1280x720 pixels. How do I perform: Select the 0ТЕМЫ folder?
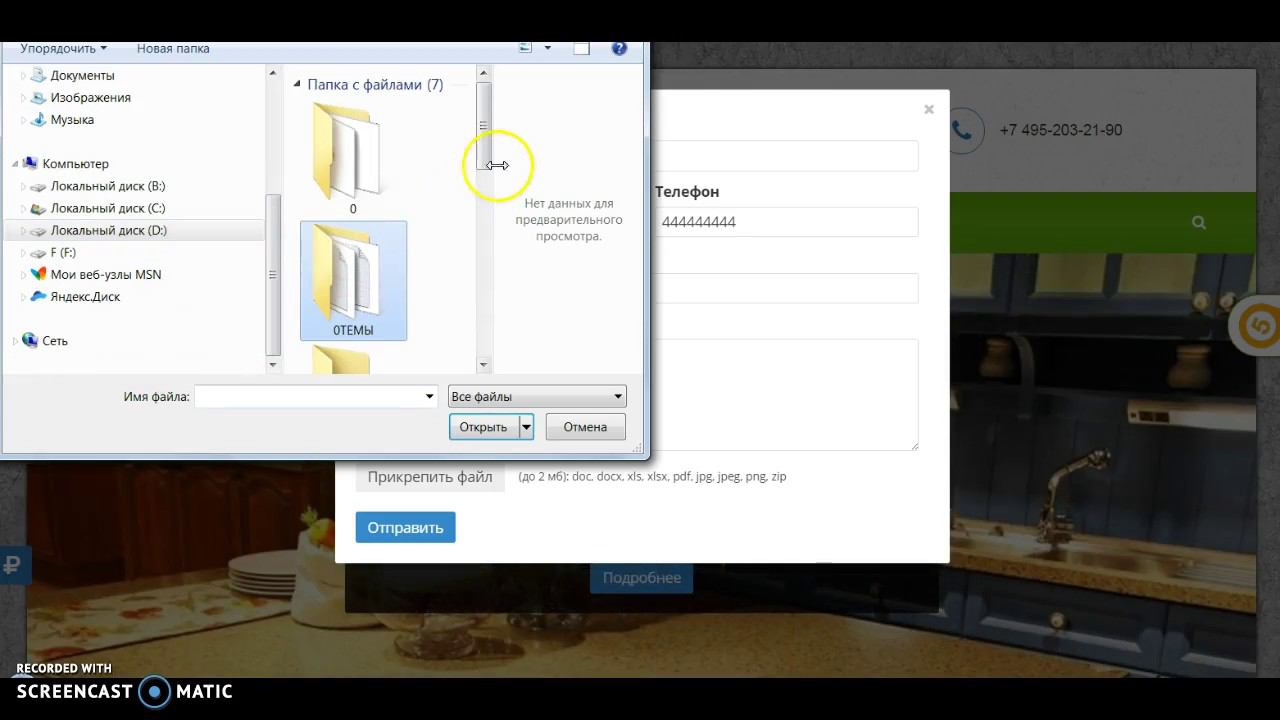[353, 281]
